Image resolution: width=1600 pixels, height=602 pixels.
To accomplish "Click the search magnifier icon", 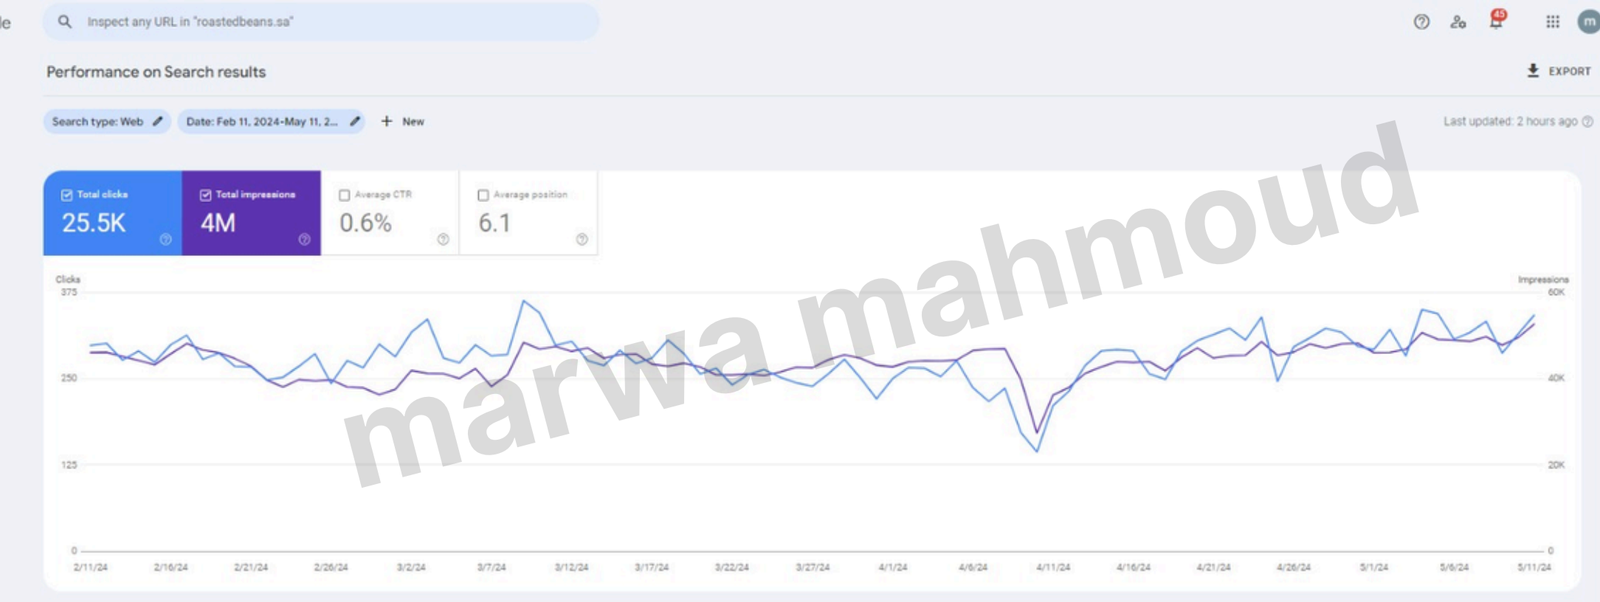I will click(65, 21).
